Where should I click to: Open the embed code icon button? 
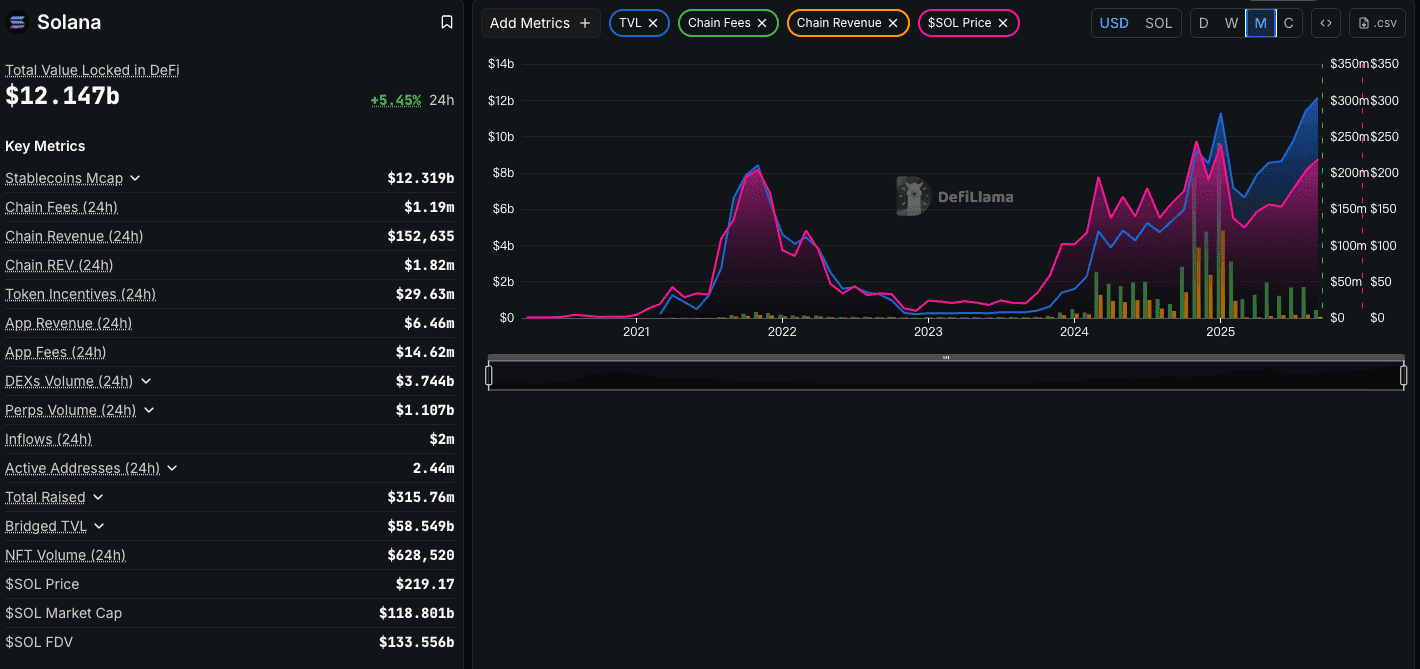click(1325, 23)
